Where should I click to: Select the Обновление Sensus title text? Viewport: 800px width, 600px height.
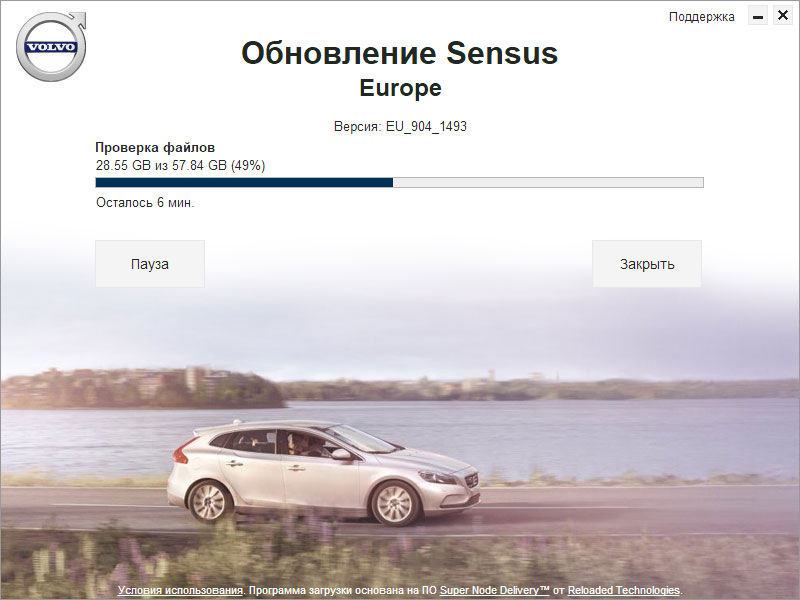(x=400, y=54)
